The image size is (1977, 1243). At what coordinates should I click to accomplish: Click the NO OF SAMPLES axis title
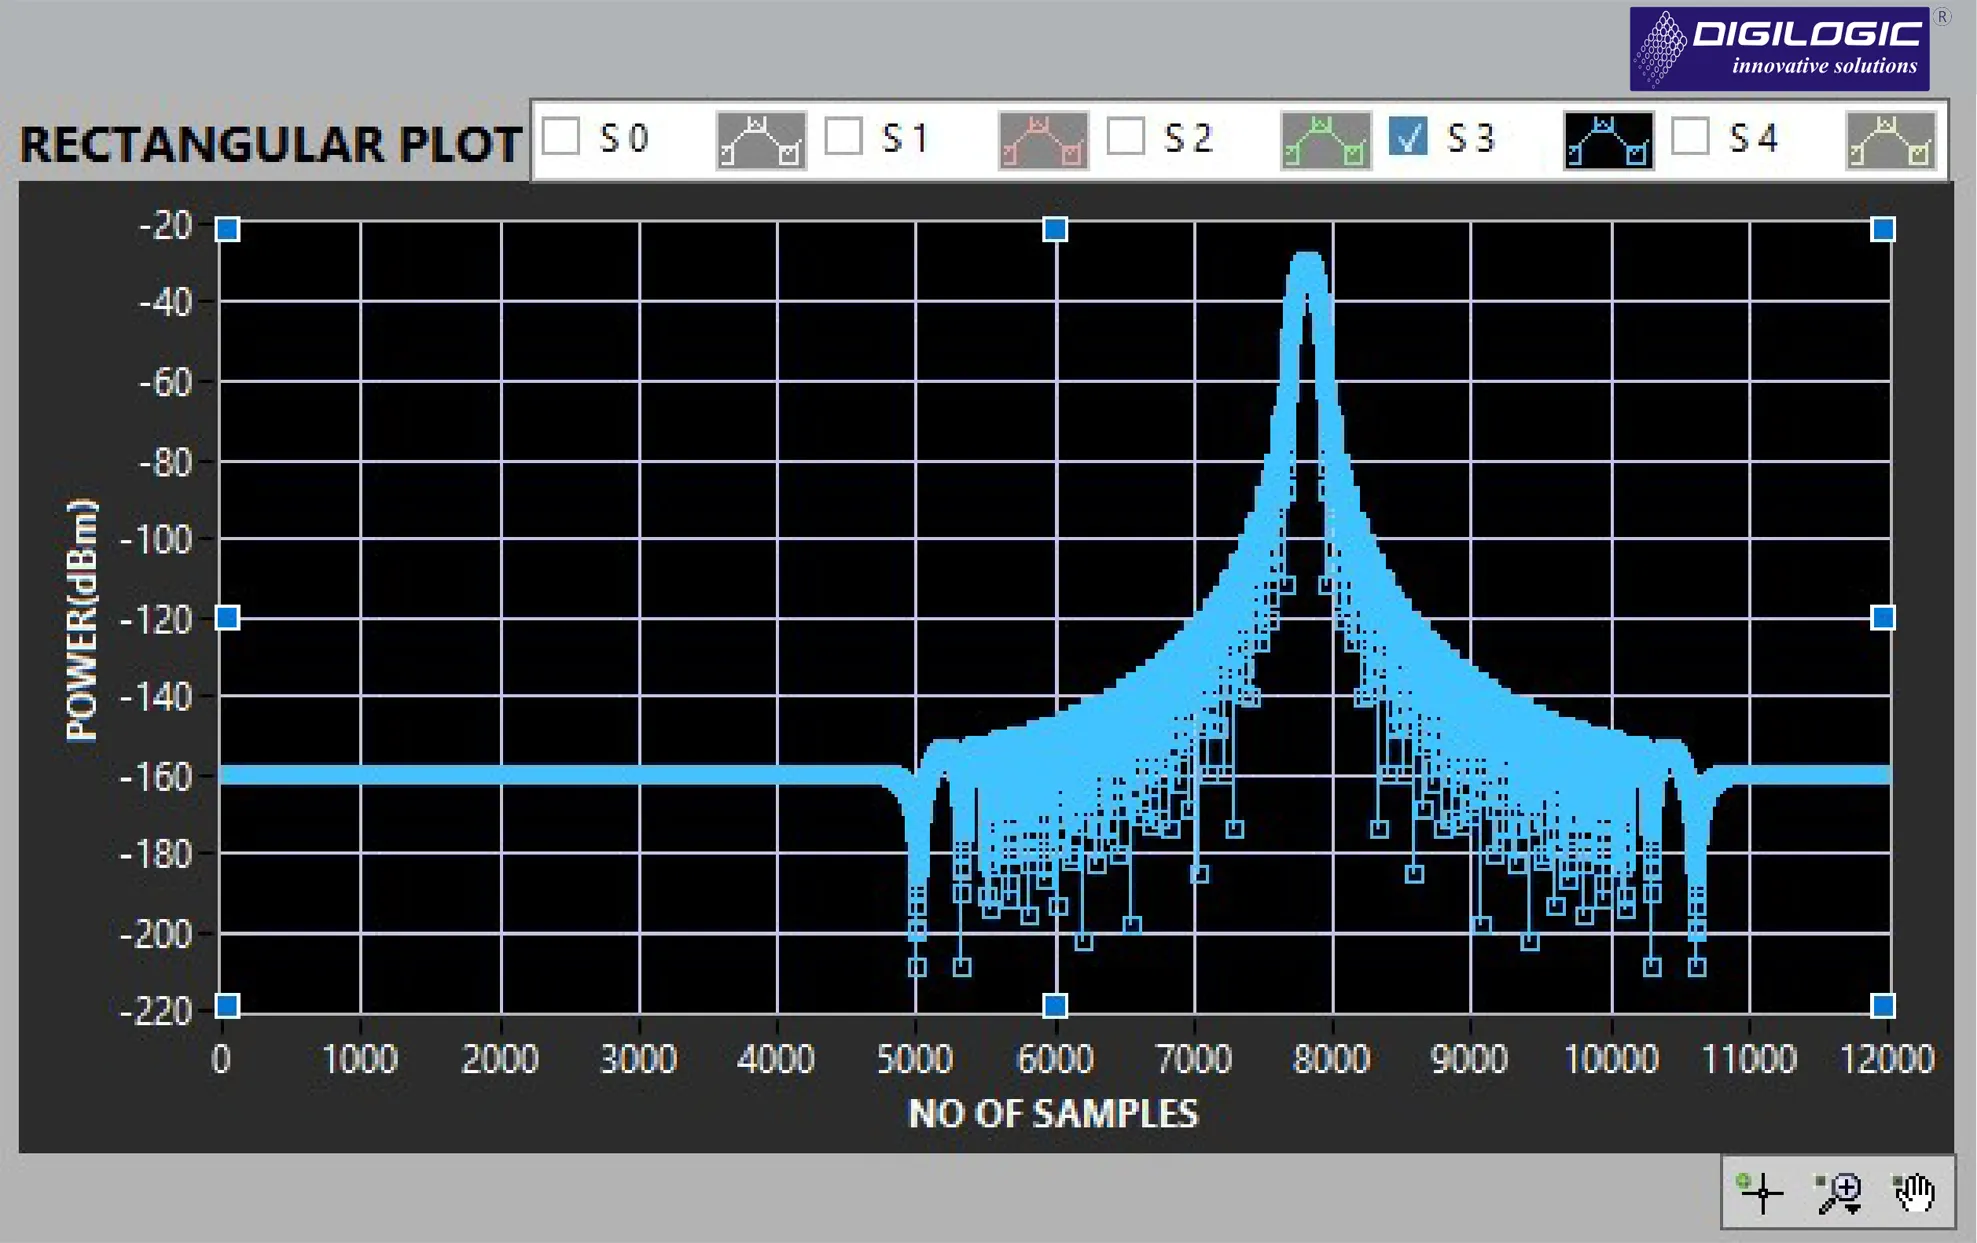click(x=1052, y=1113)
